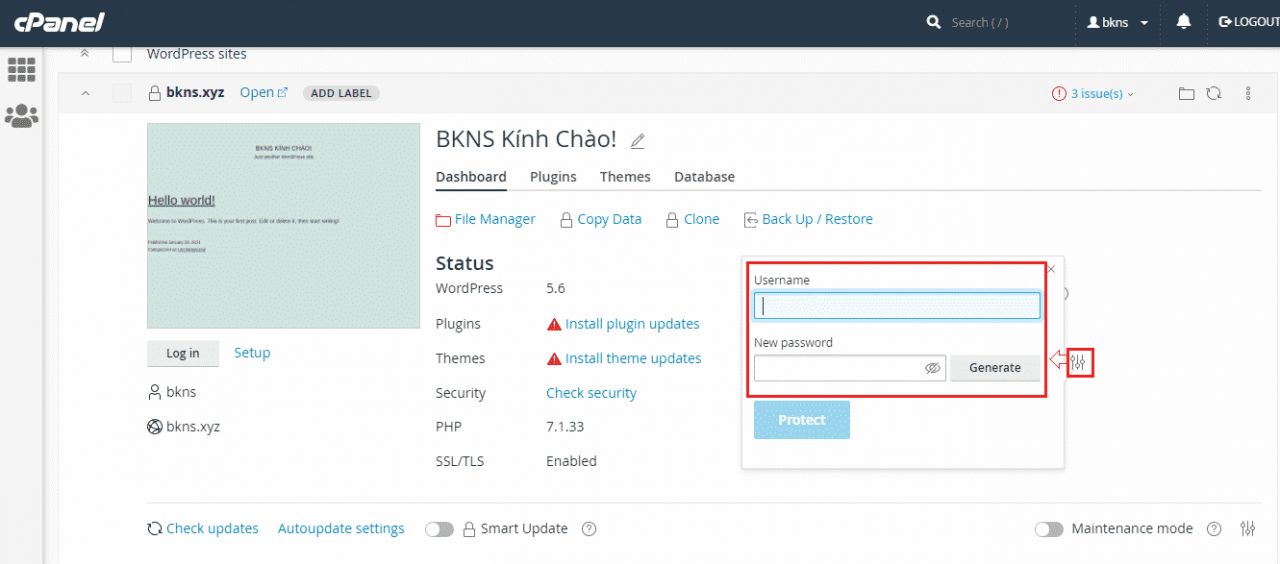Image resolution: width=1280 pixels, height=564 pixels.
Task: Refresh the bkns.xyz site entry
Action: tap(1213, 93)
